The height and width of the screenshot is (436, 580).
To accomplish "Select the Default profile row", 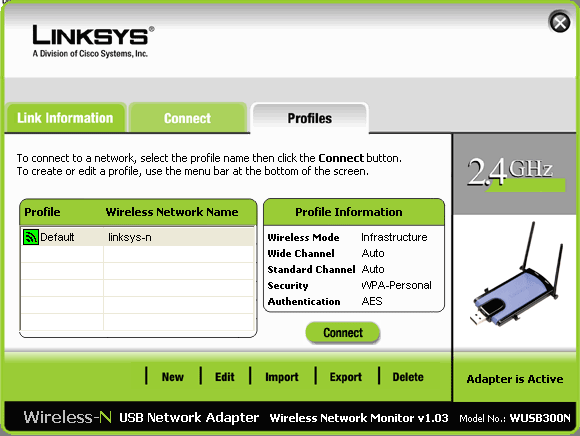I will point(138,237).
